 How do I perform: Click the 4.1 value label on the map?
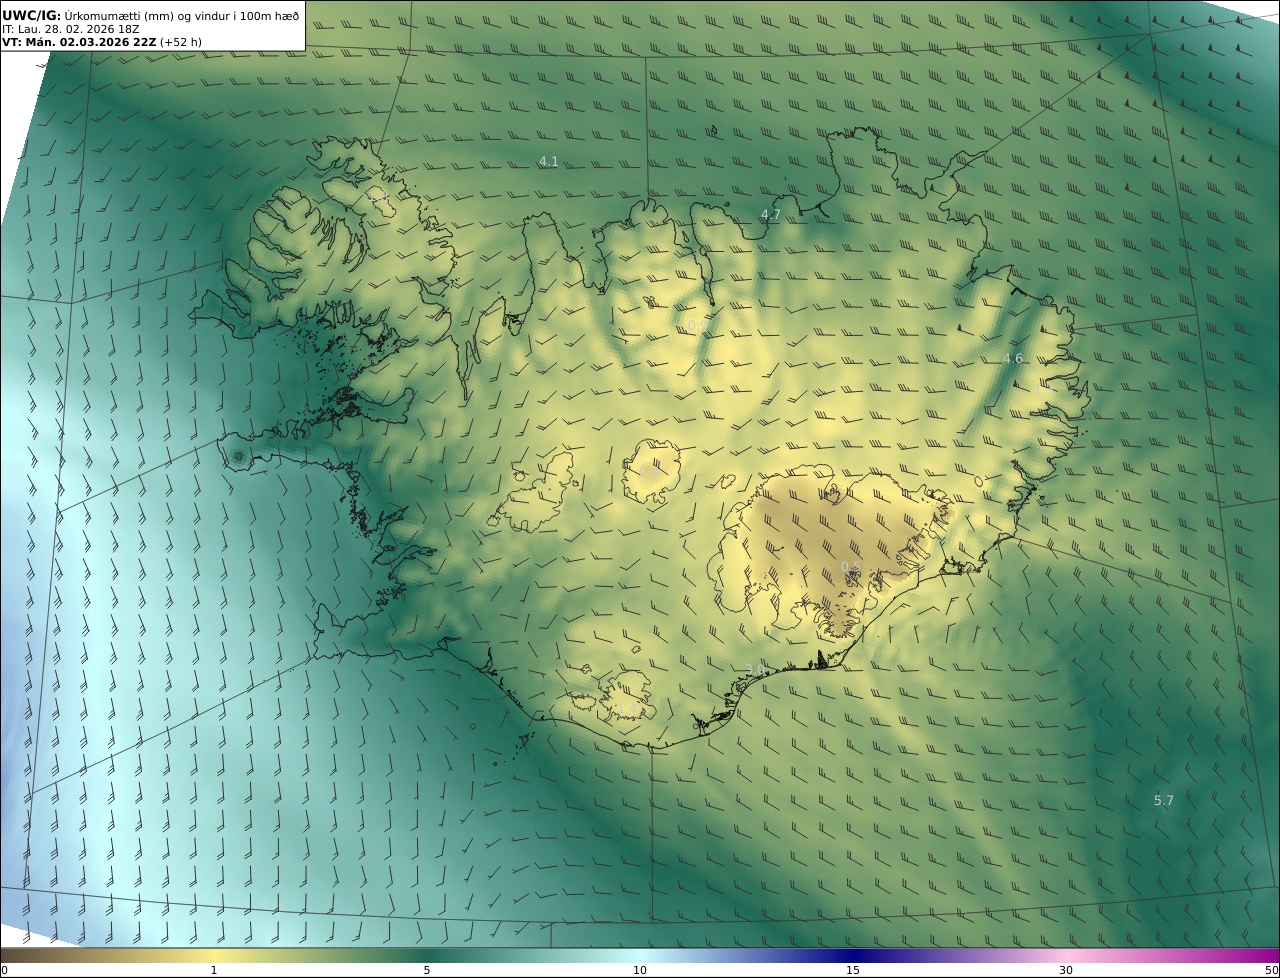(x=548, y=161)
